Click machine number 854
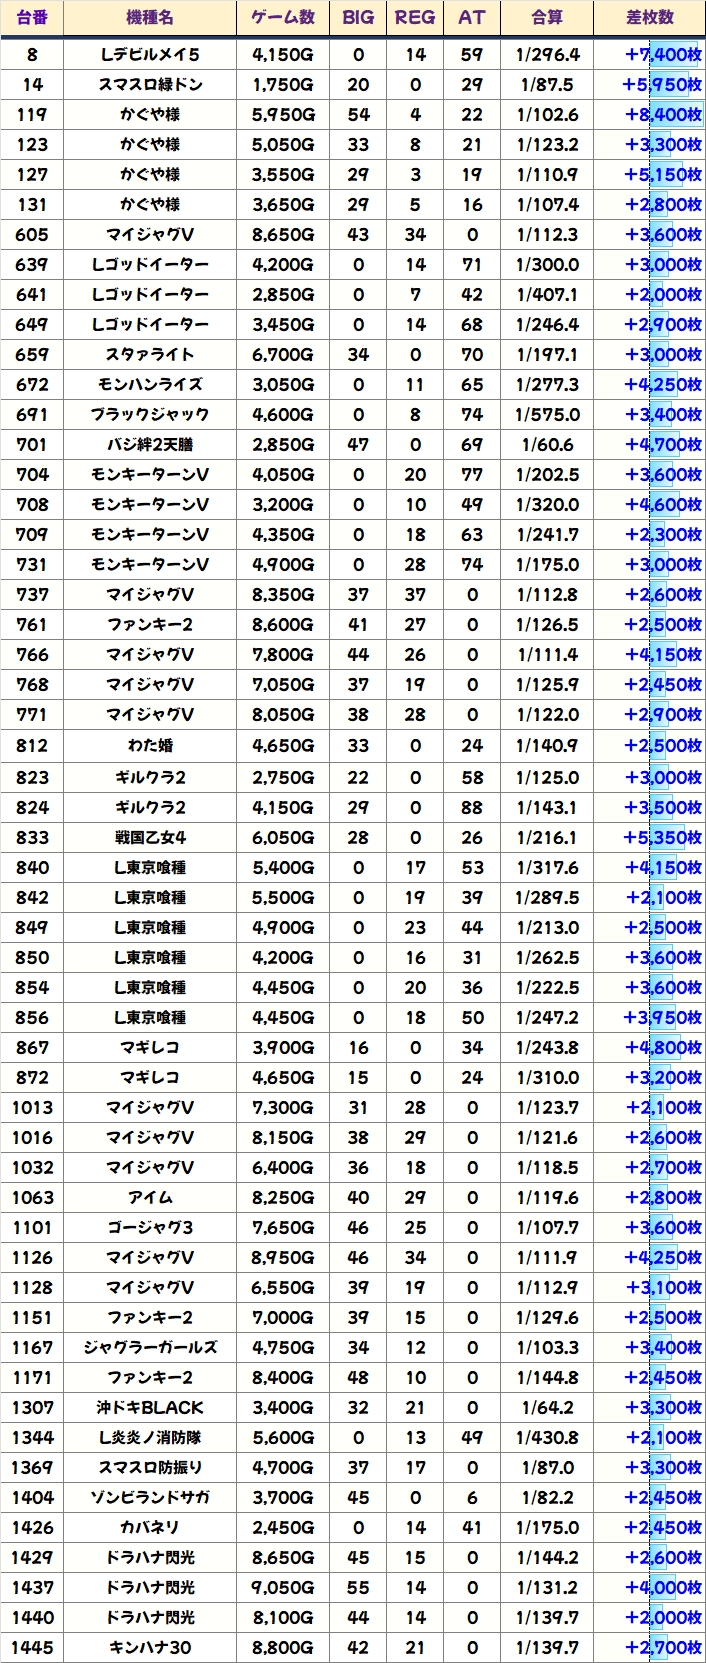 click(x=32, y=987)
